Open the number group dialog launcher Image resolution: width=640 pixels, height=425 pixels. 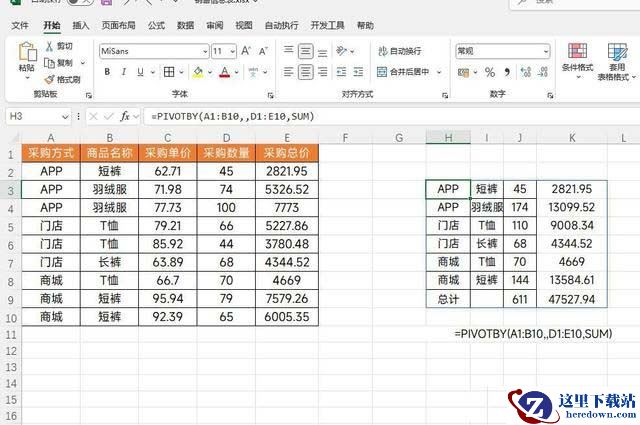550,95
